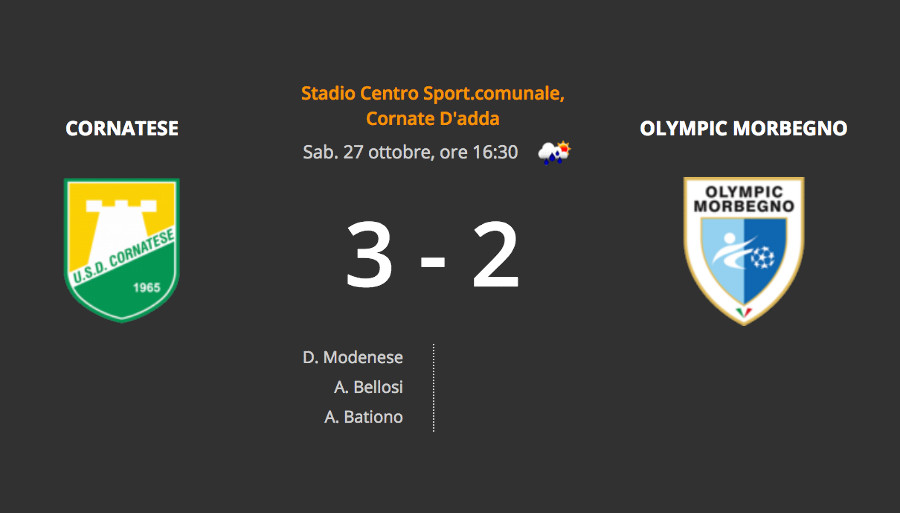The height and width of the screenshot is (513, 900).
Task: Click the white tower in Cornatese crest
Action: (x=122, y=230)
